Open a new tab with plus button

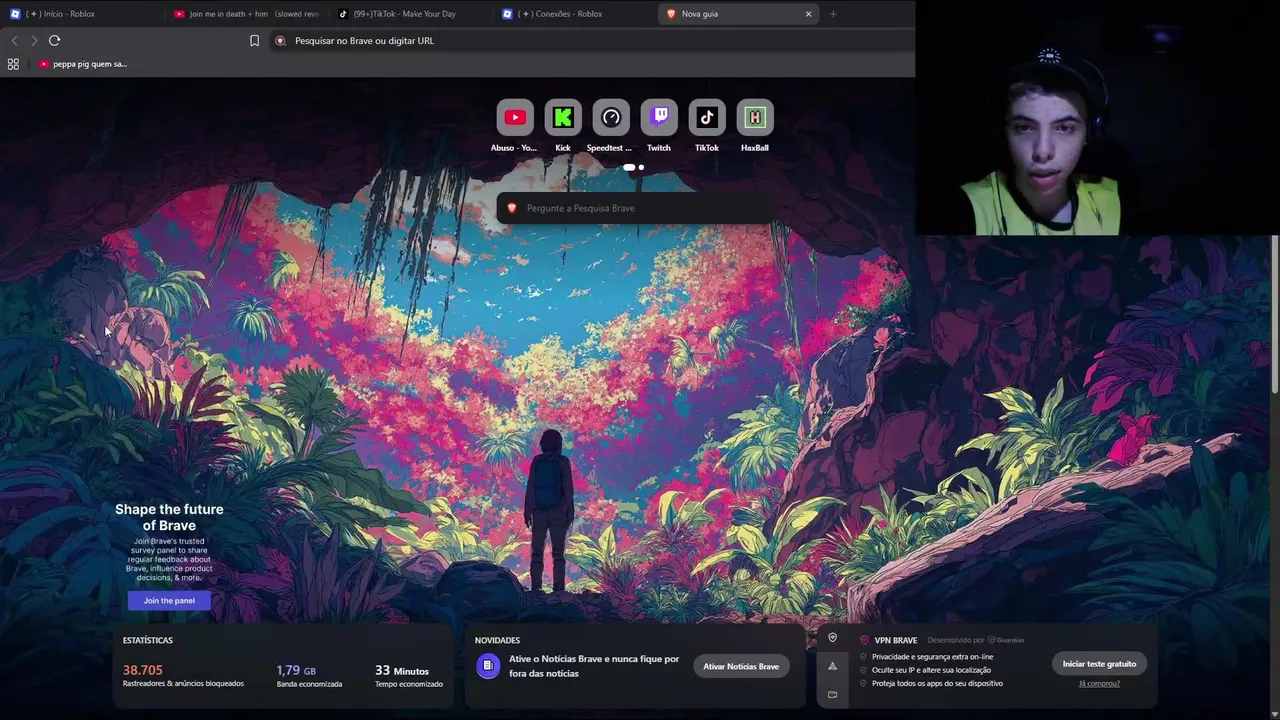[833, 14]
